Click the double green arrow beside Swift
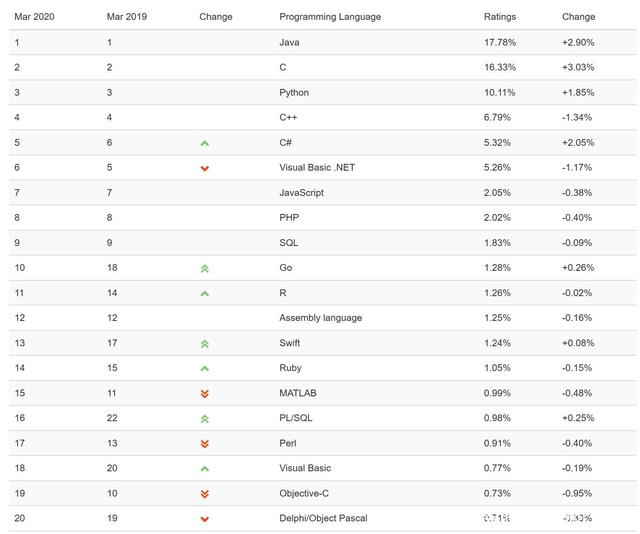Screen dimensions: 640x534 pyautogui.click(x=205, y=344)
